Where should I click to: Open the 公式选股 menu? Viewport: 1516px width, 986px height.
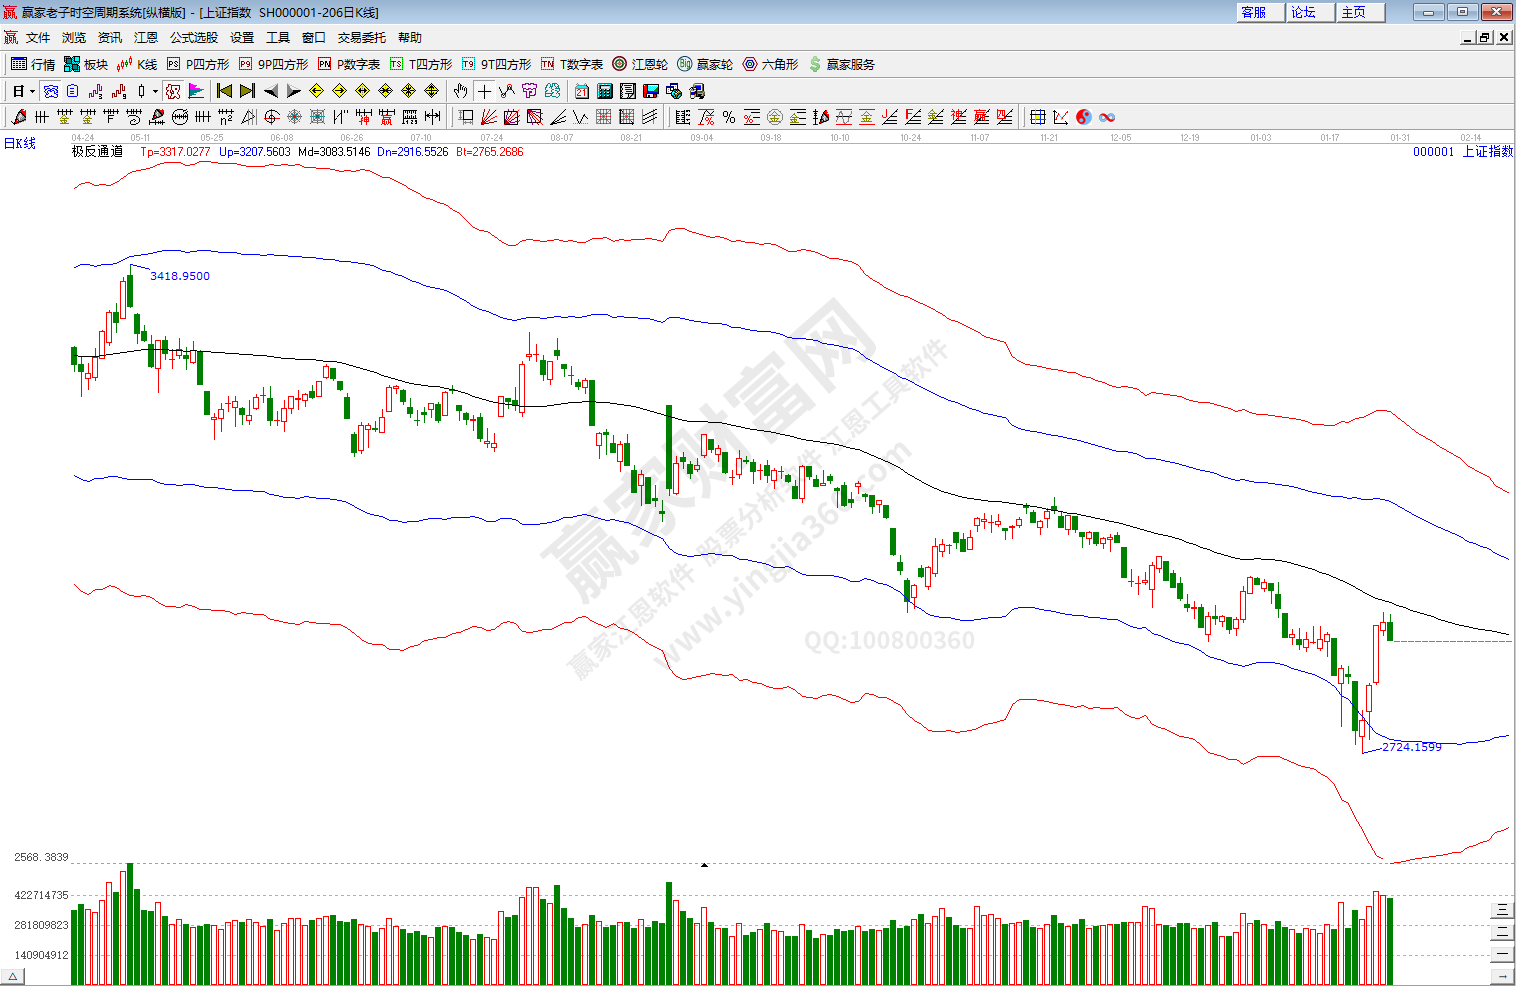193,38
